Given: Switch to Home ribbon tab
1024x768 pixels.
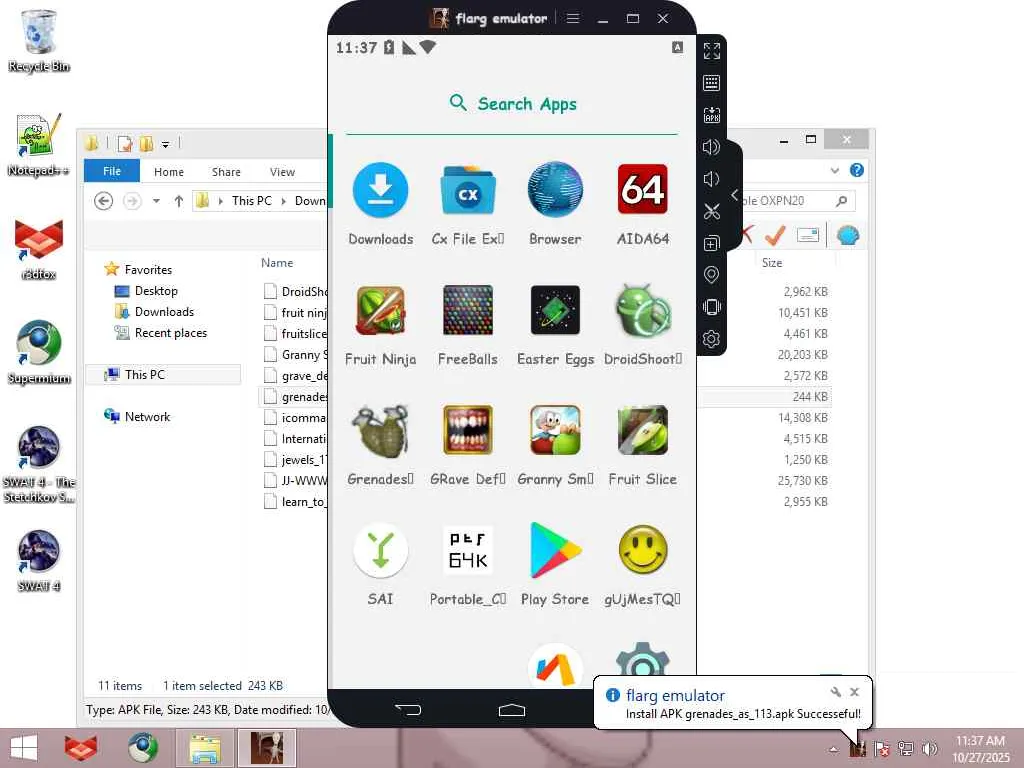Looking at the screenshot, I should click(x=168, y=172).
